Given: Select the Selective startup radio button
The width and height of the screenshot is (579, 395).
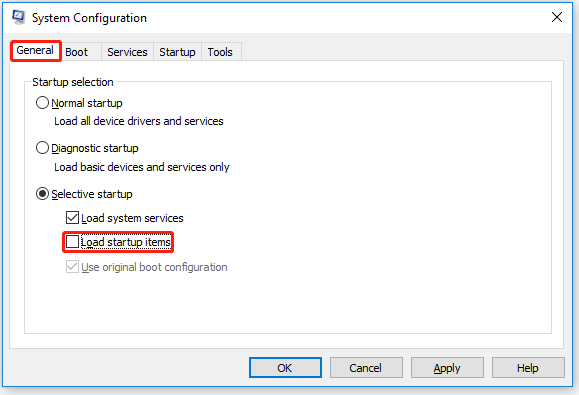Looking at the screenshot, I should (x=42, y=194).
